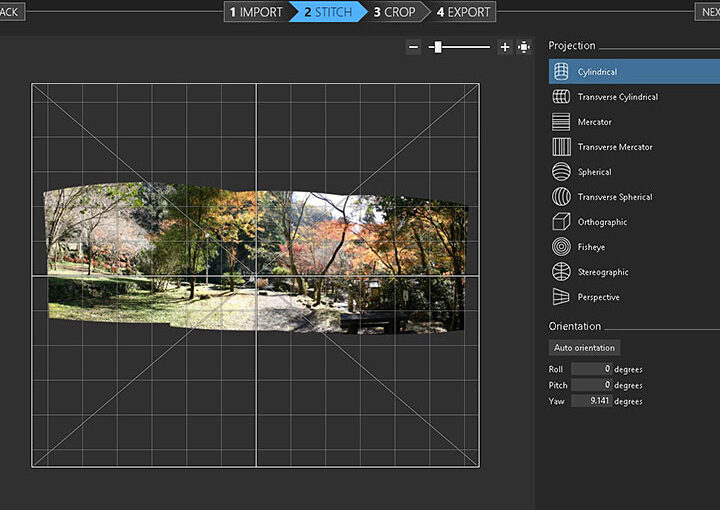This screenshot has width=720, height=510.
Task: Select the Transverse Mercator projection icon
Action: click(x=561, y=147)
